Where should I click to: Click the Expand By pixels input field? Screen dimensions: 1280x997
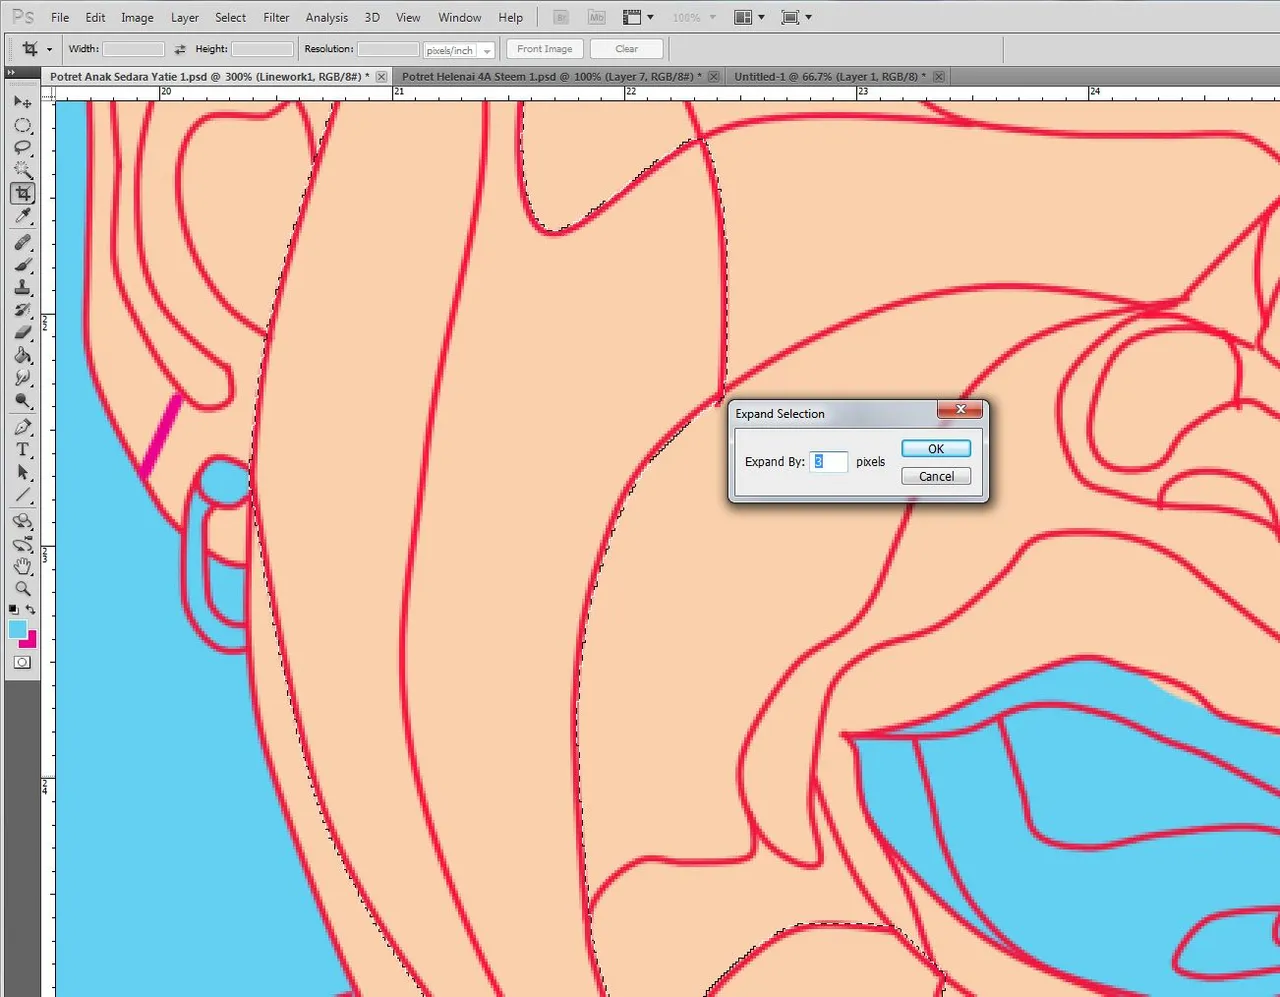pyautogui.click(x=828, y=461)
